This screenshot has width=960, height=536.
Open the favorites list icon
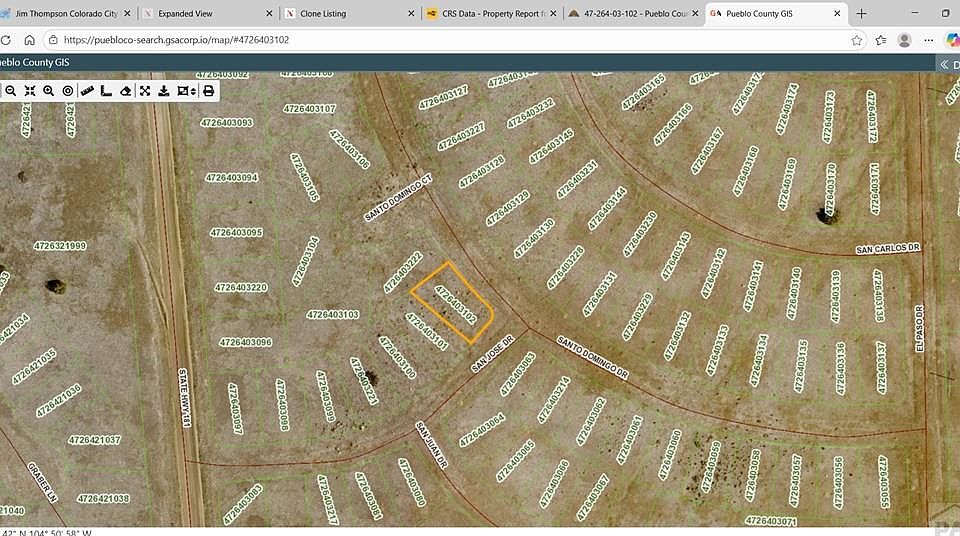[x=880, y=40]
